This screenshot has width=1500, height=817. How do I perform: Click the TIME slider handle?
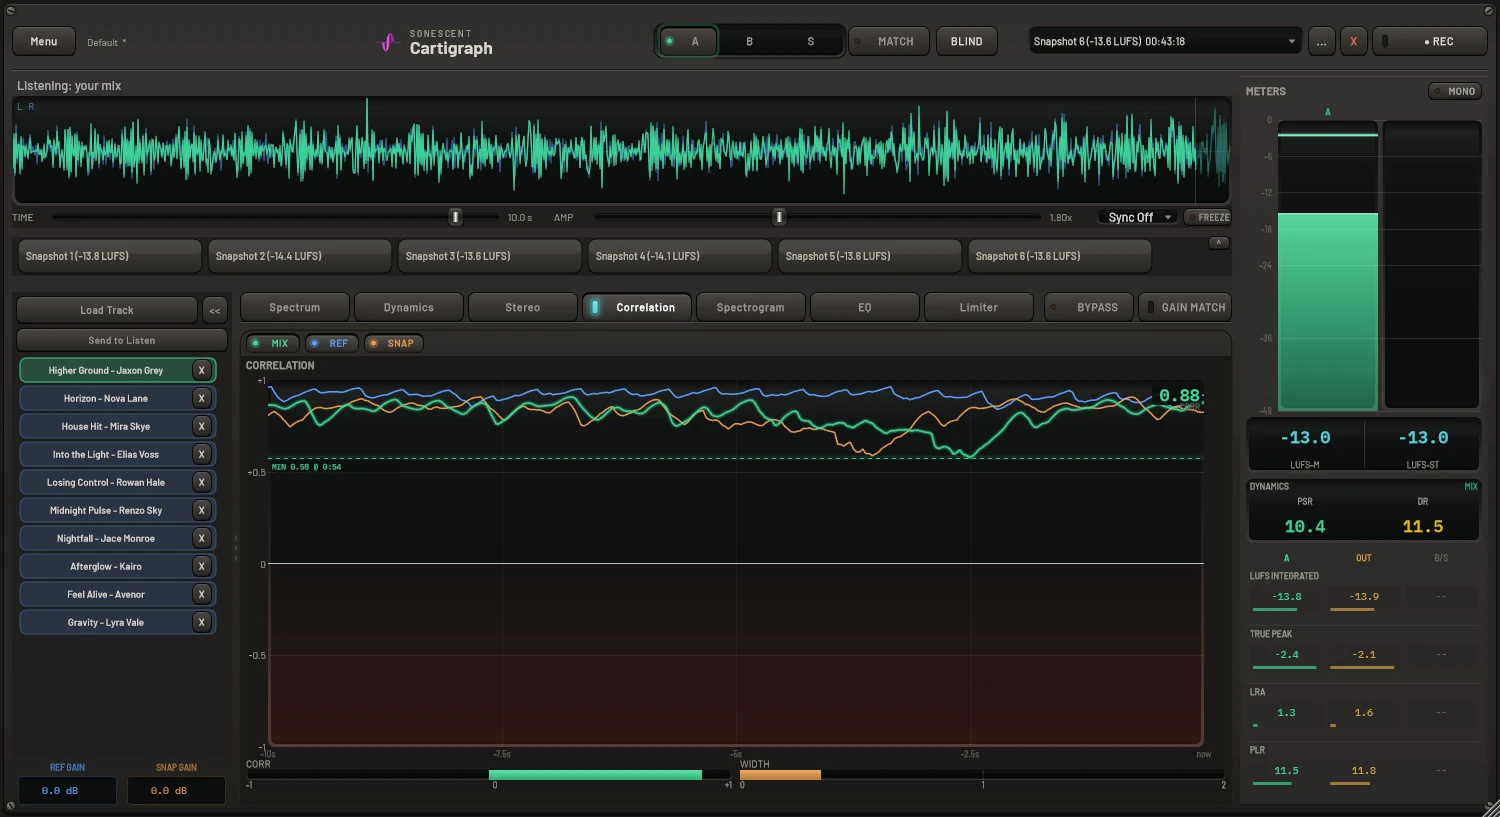coord(455,217)
